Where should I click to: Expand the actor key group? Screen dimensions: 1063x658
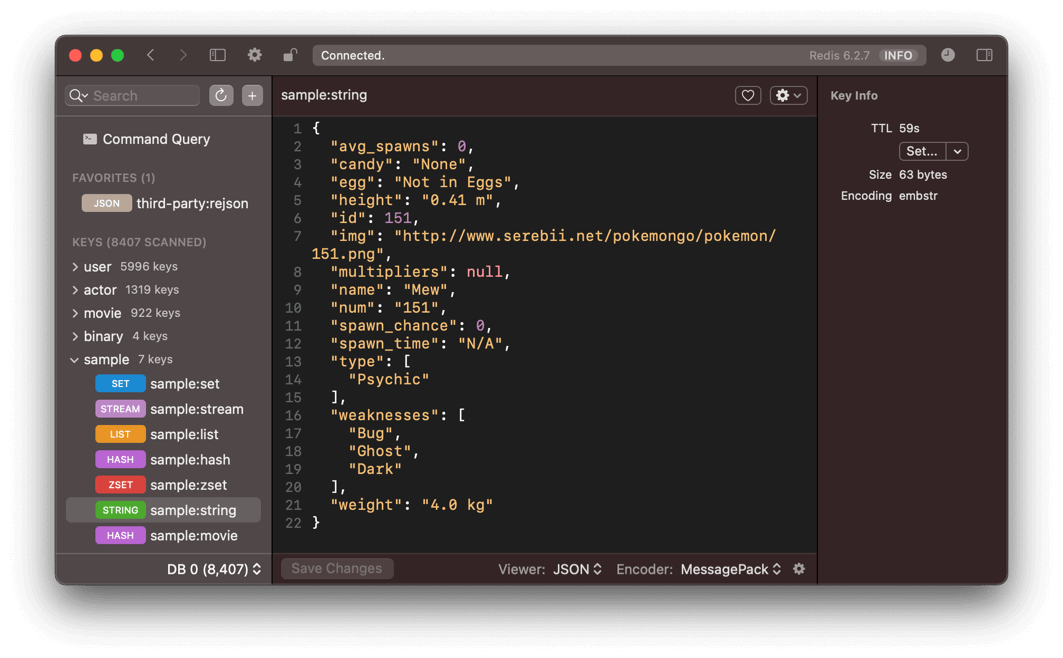coord(75,290)
